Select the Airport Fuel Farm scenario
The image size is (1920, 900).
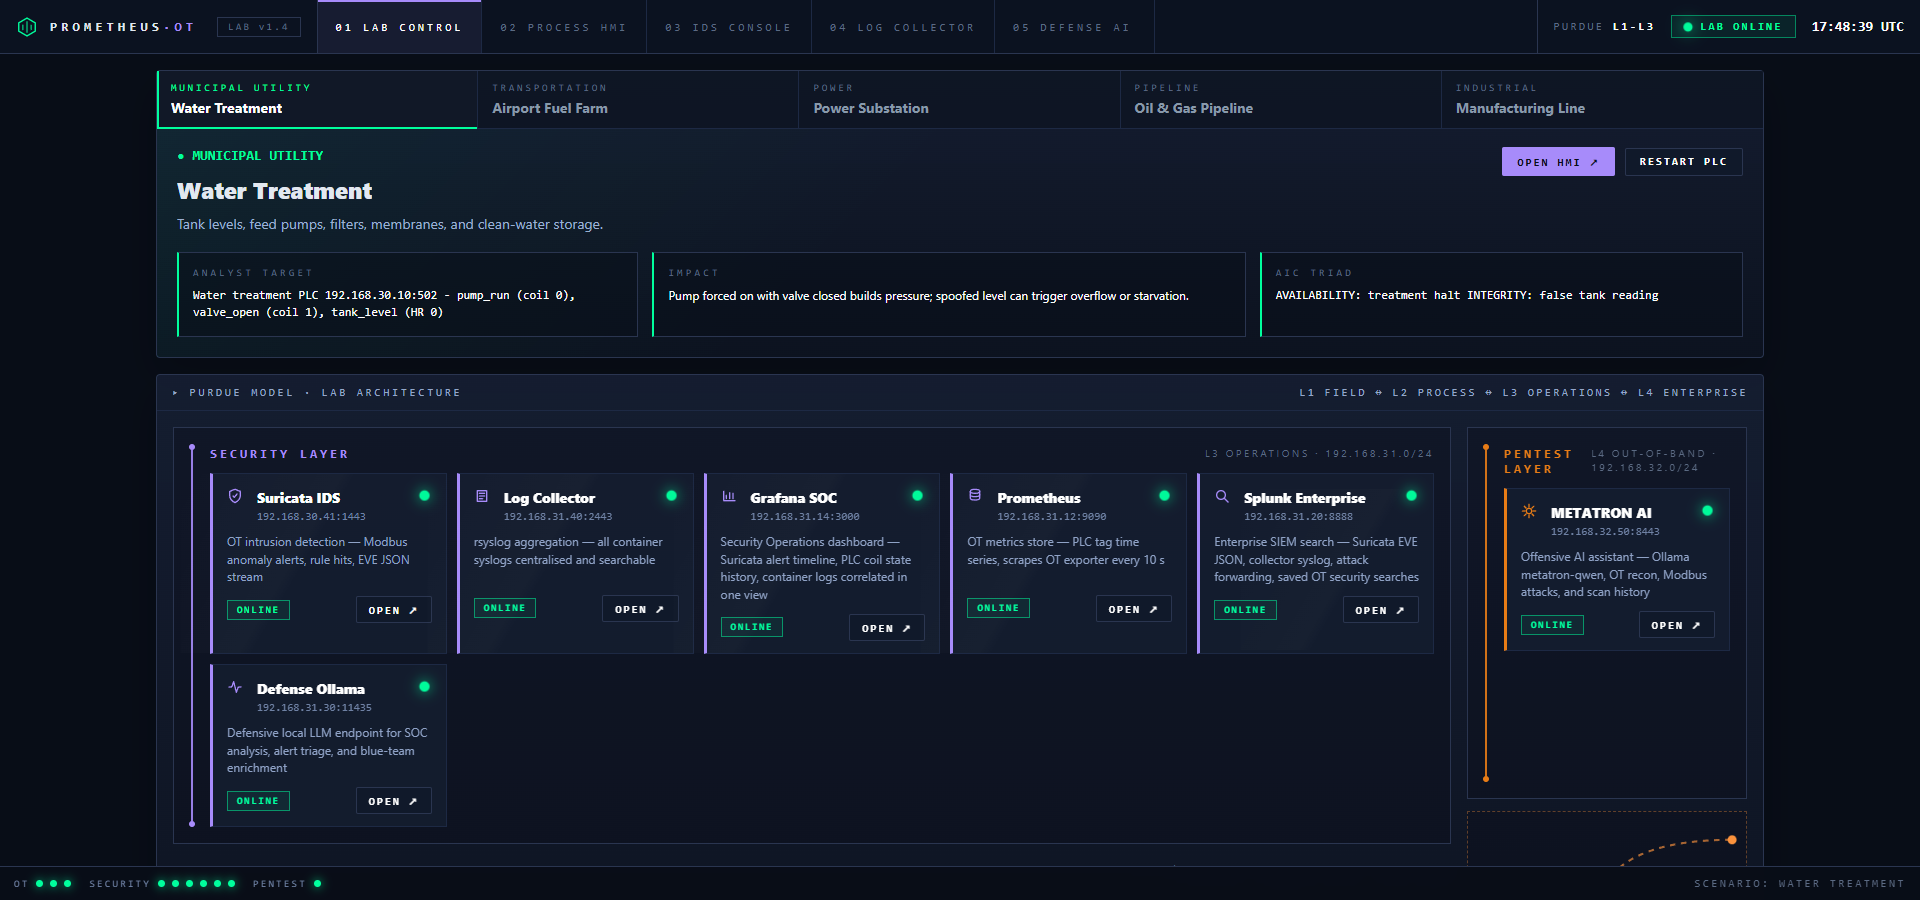638,99
